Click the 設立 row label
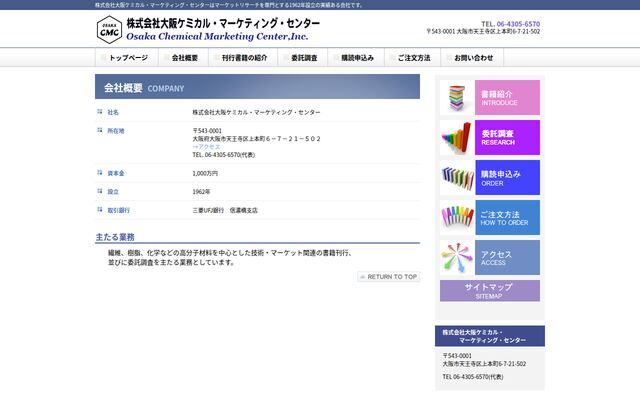640x400 pixels. point(113,192)
